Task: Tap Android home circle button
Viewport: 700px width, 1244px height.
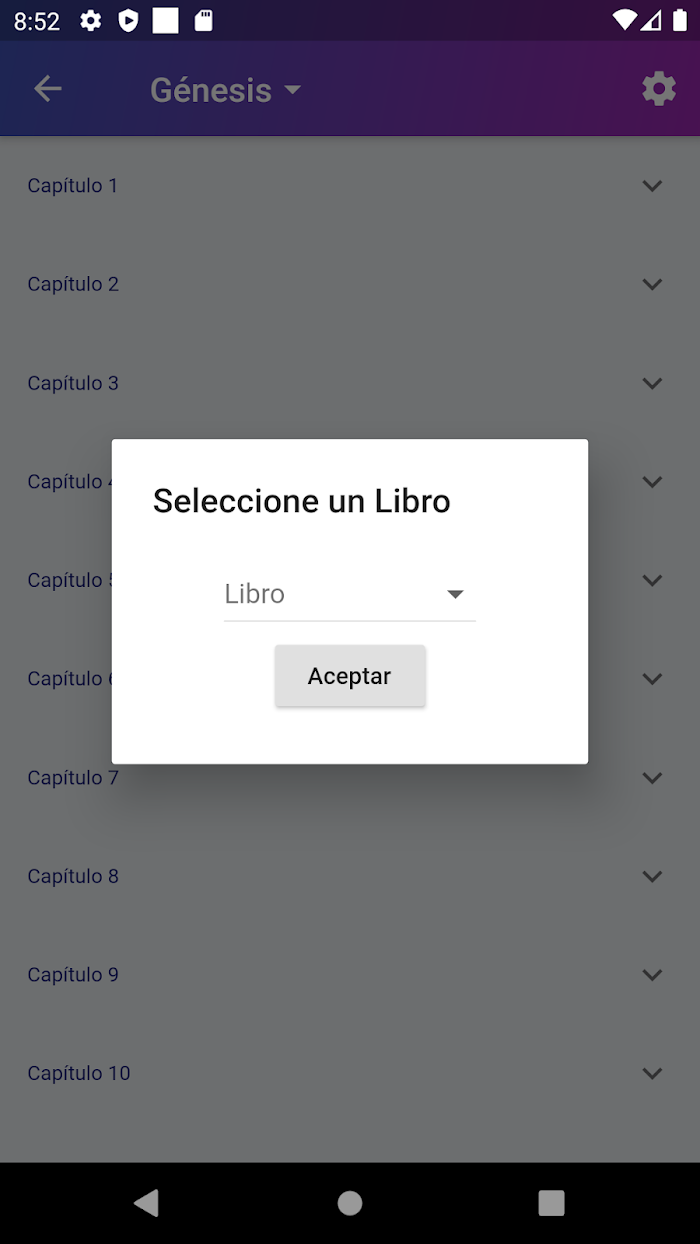Action: [350, 1203]
